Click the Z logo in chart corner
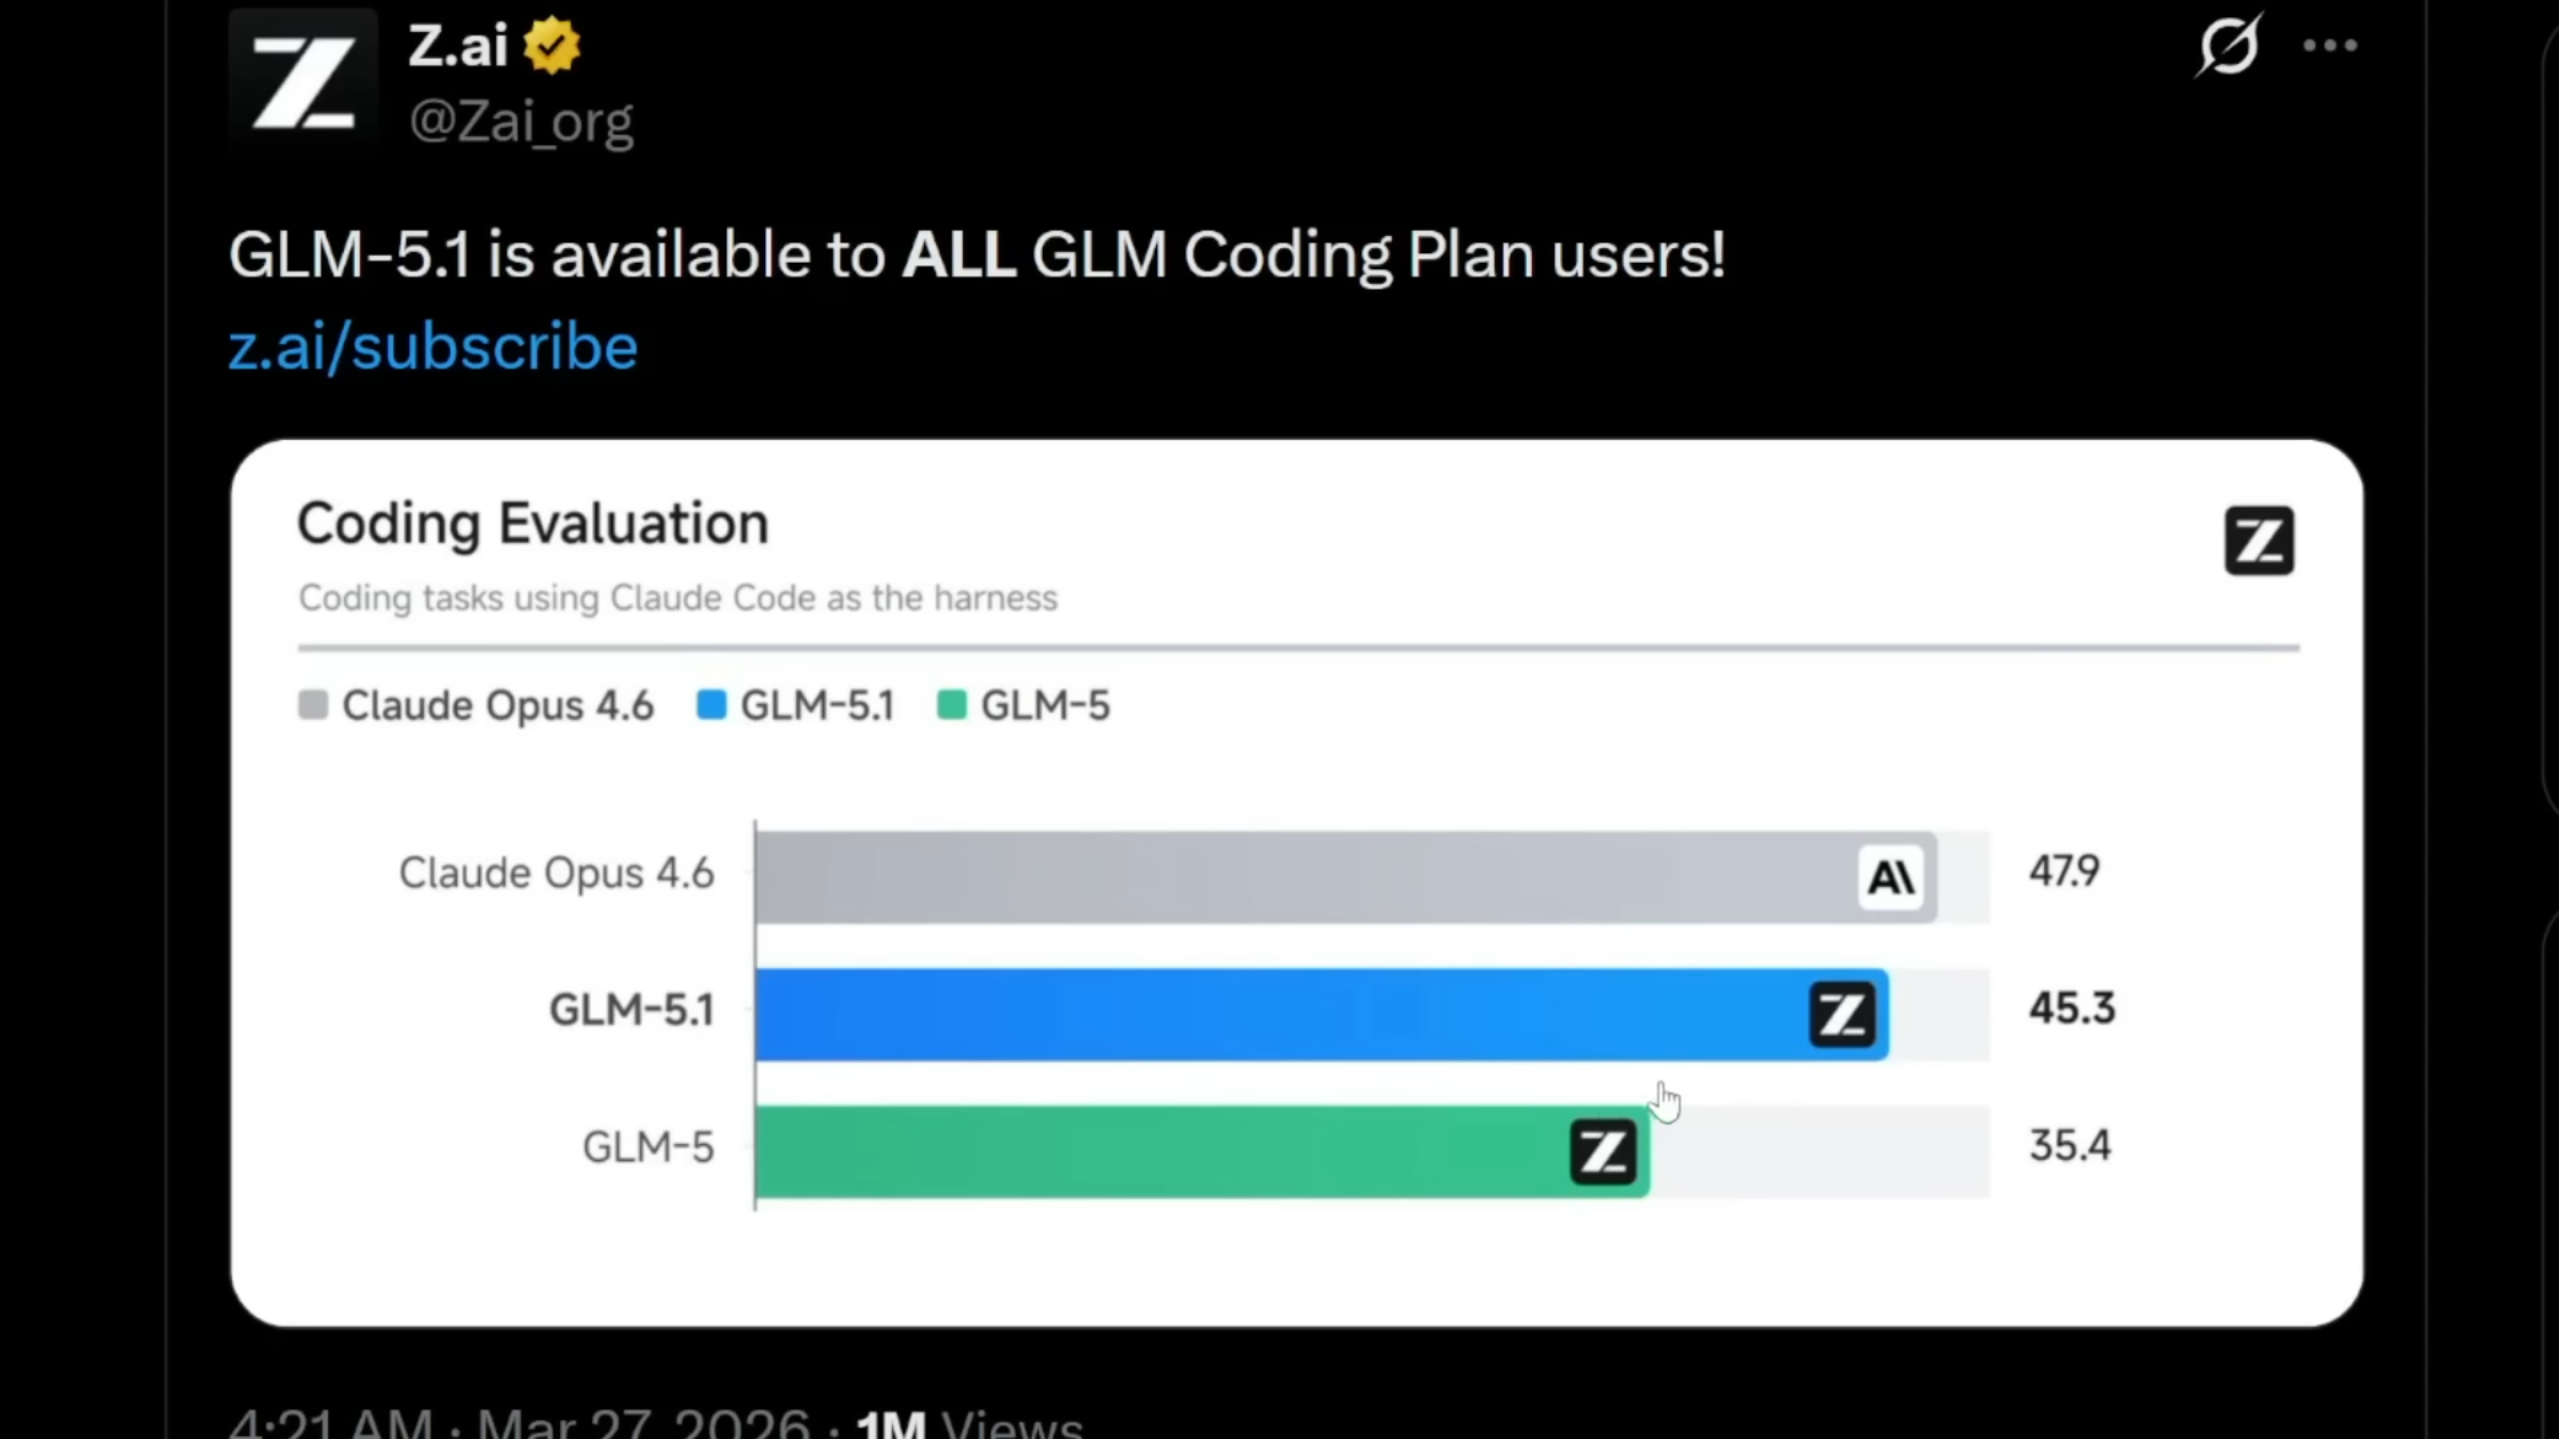 2258,541
